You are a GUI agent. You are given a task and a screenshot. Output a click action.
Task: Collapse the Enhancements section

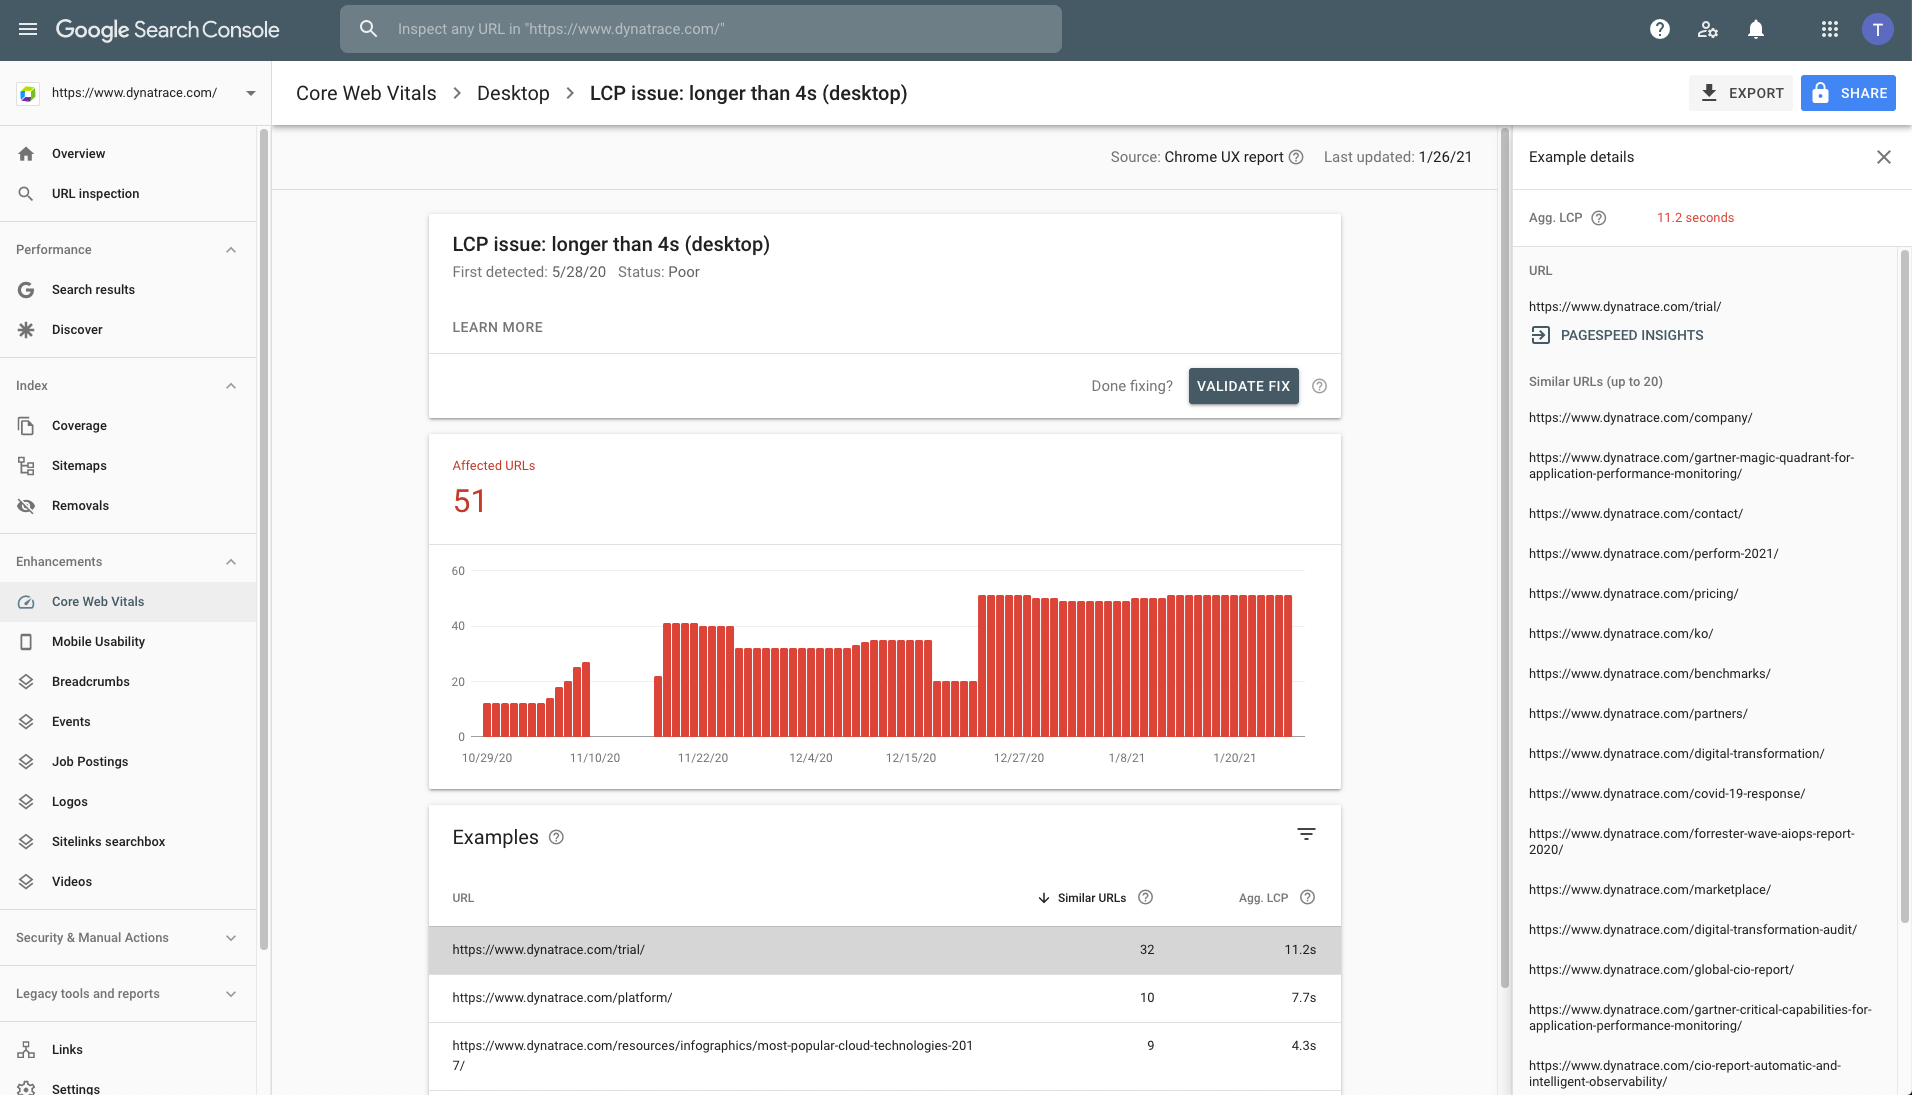[231, 562]
